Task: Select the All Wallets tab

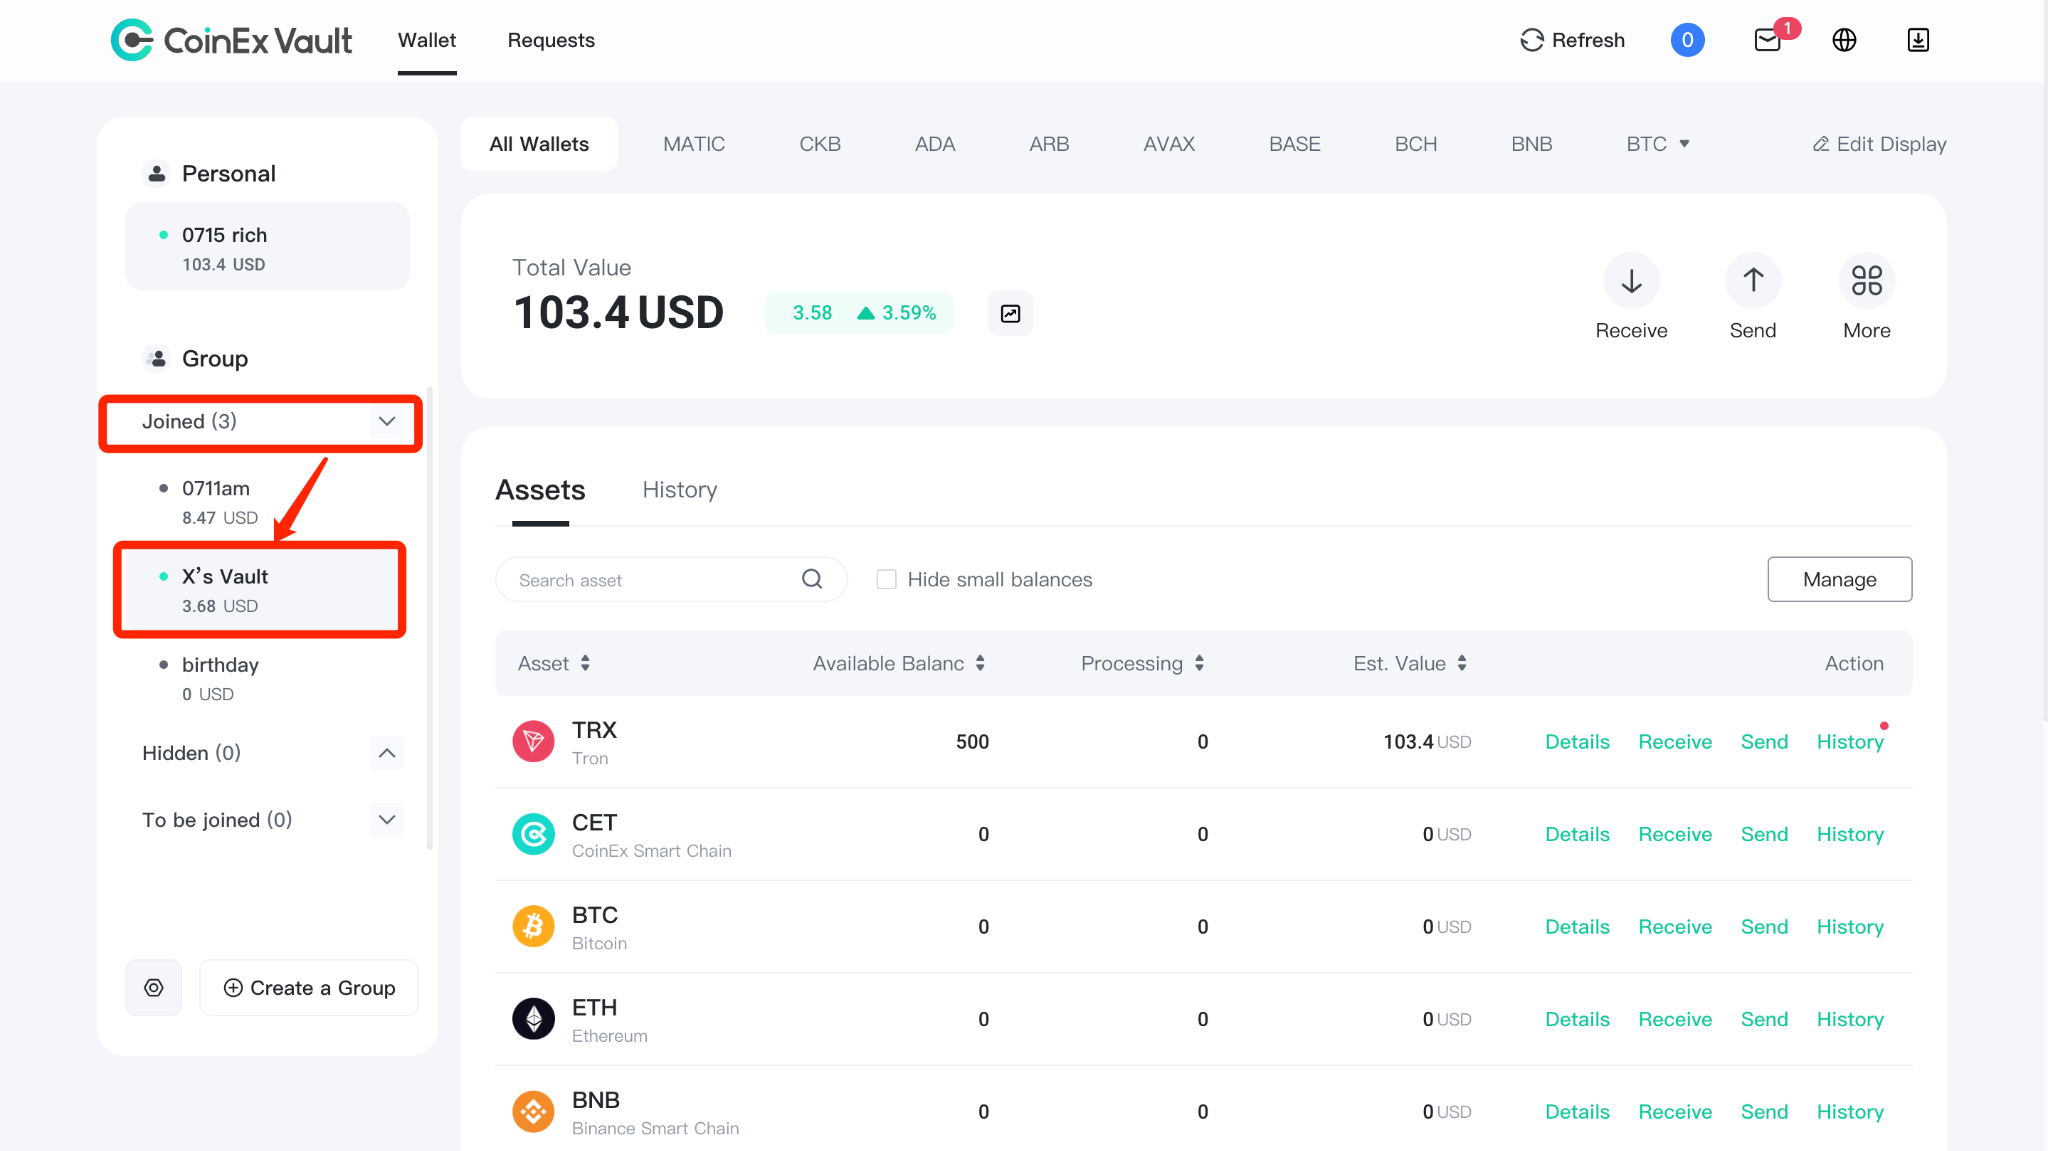Action: click(x=539, y=144)
